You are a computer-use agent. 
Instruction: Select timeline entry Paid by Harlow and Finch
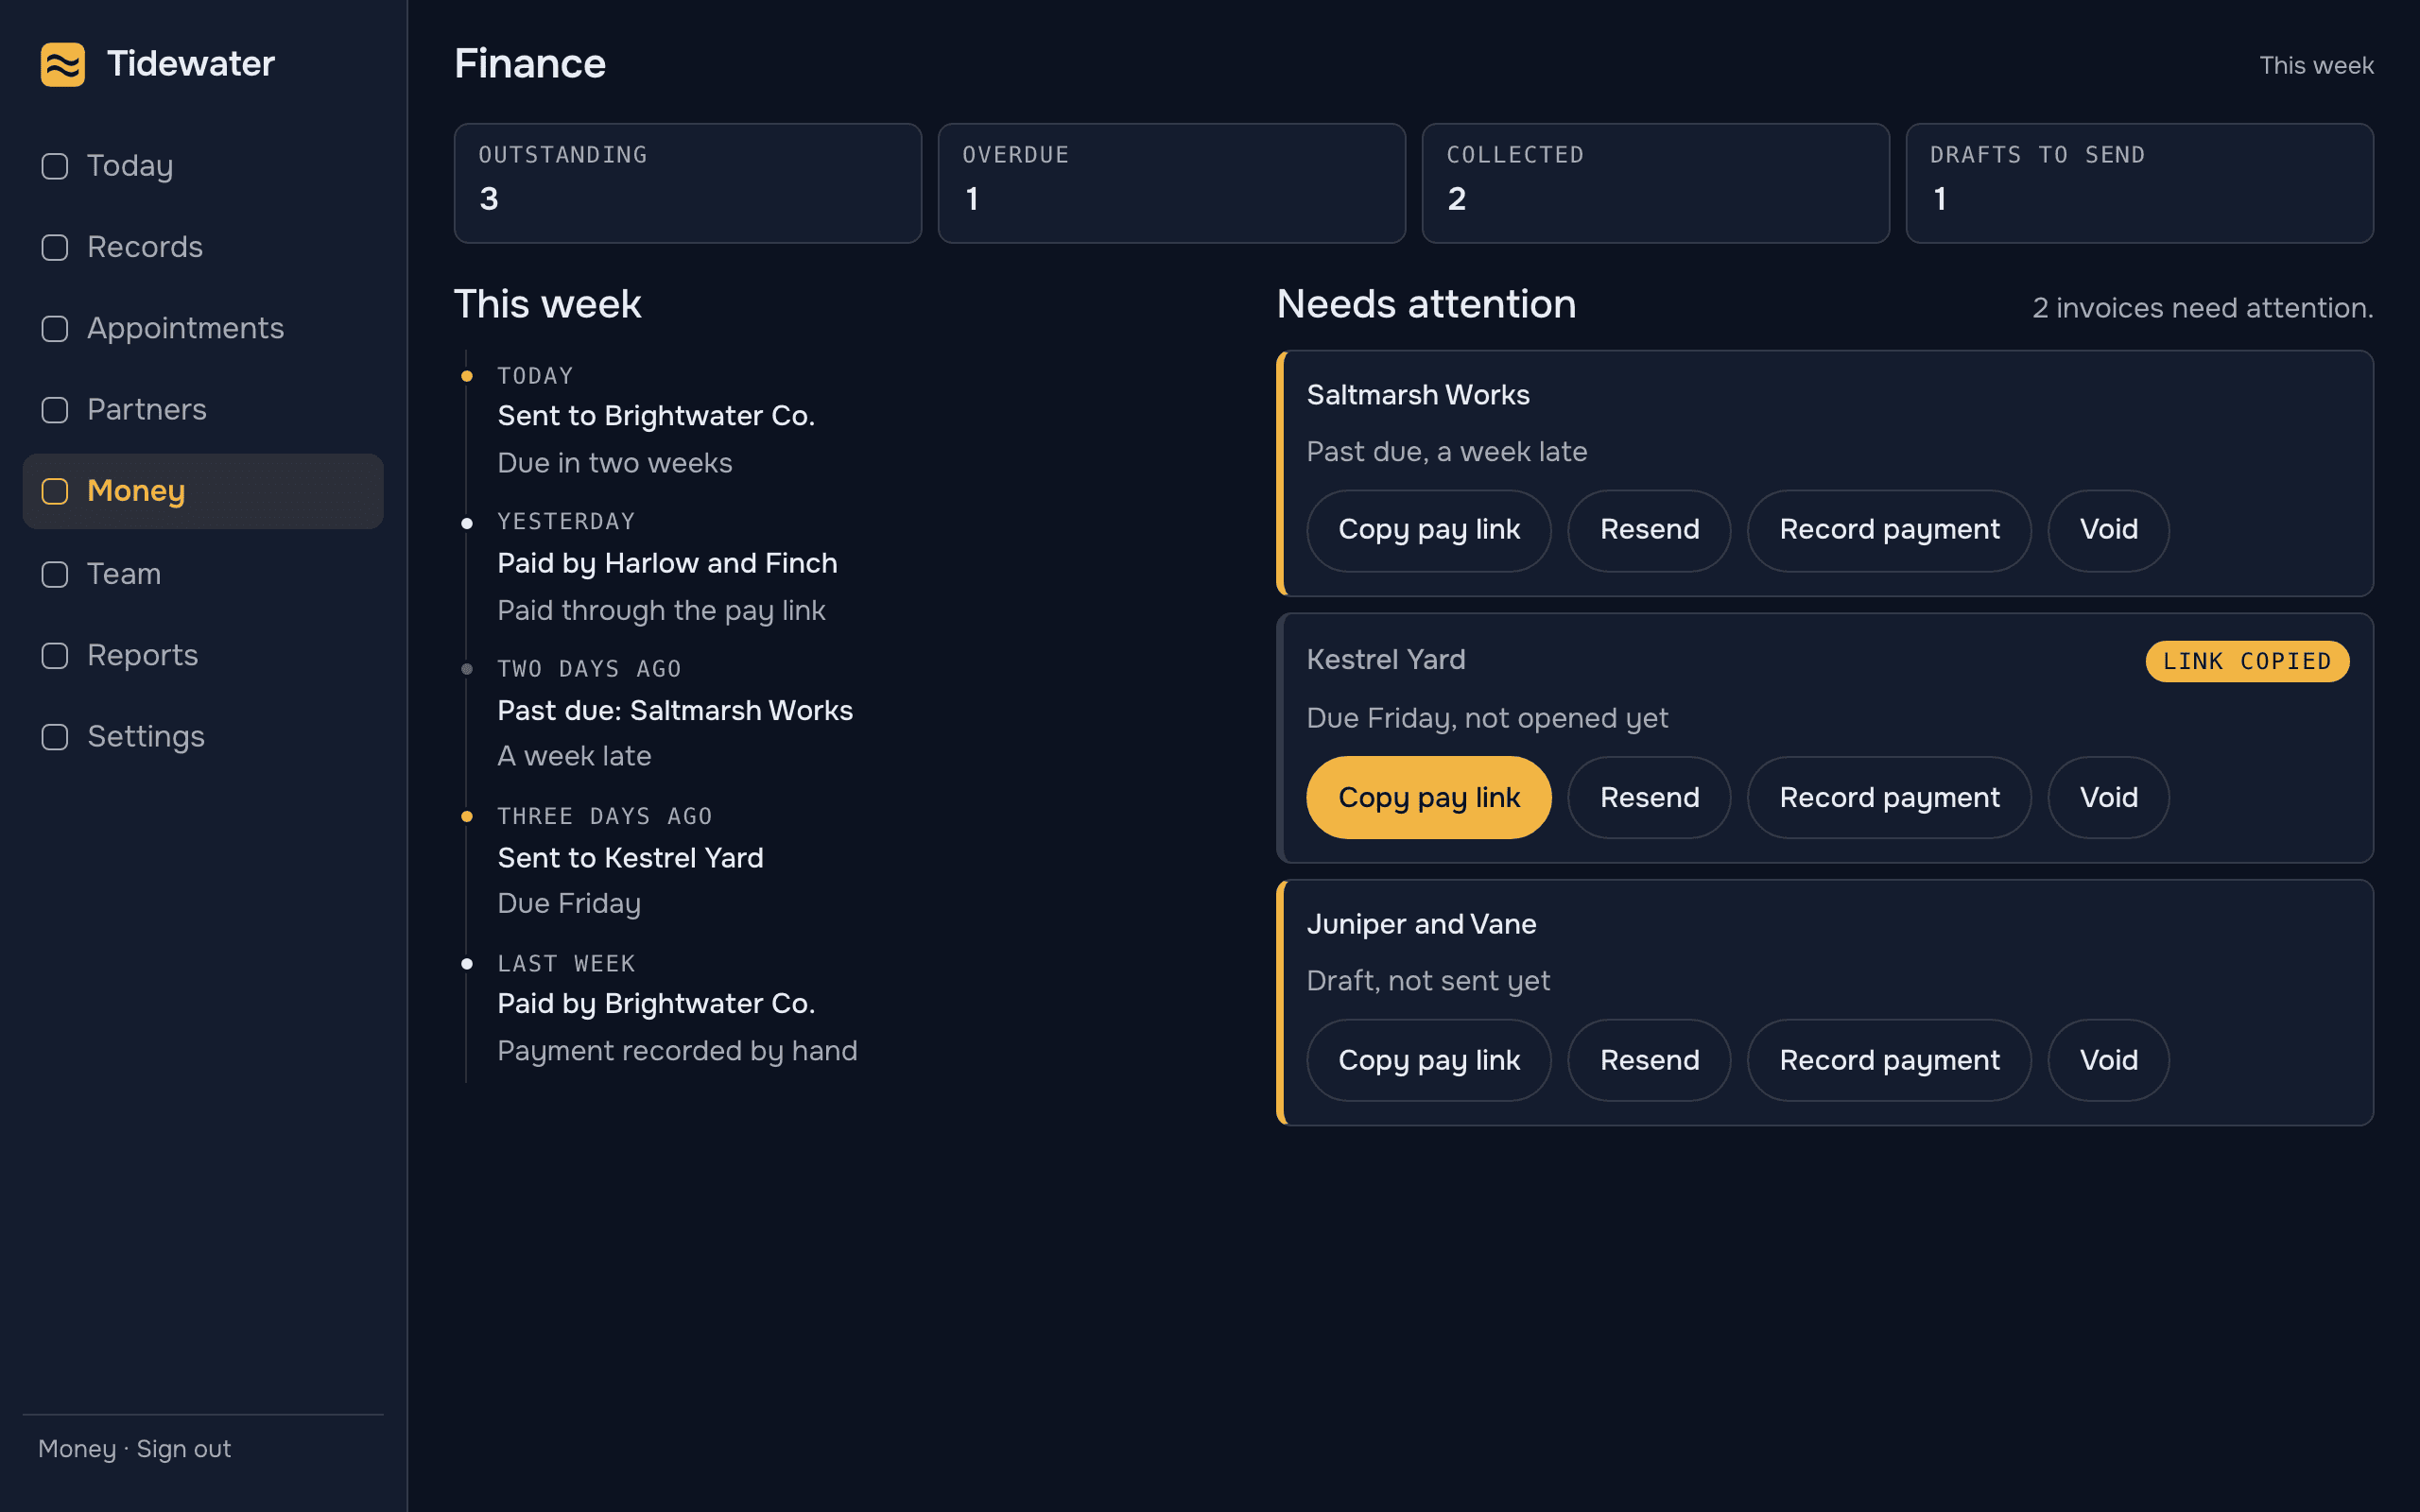click(667, 564)
